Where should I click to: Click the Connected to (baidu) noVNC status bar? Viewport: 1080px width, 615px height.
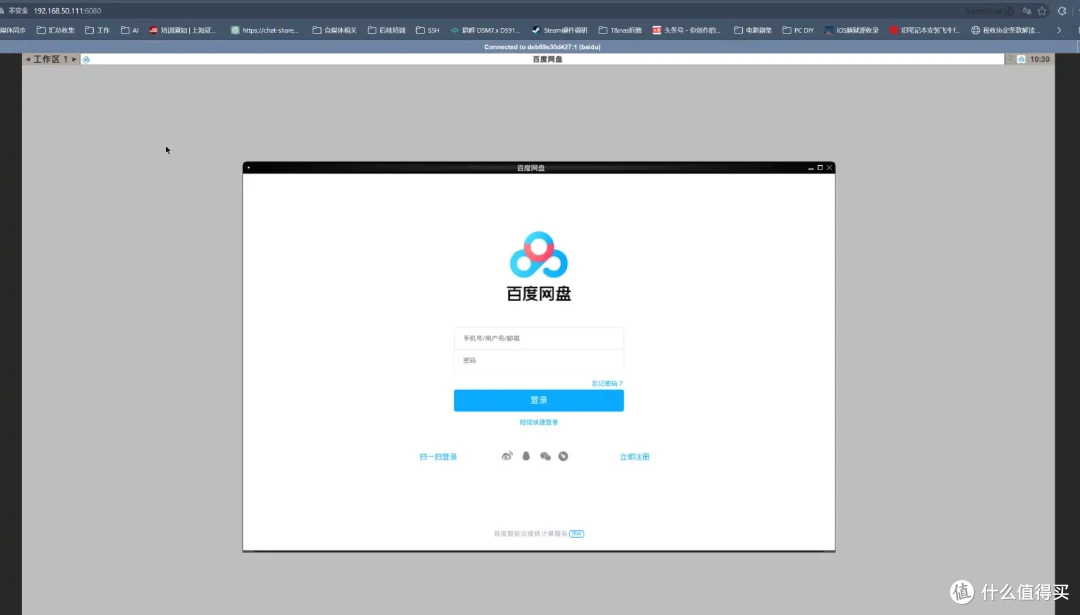click(x=542, y=47)
